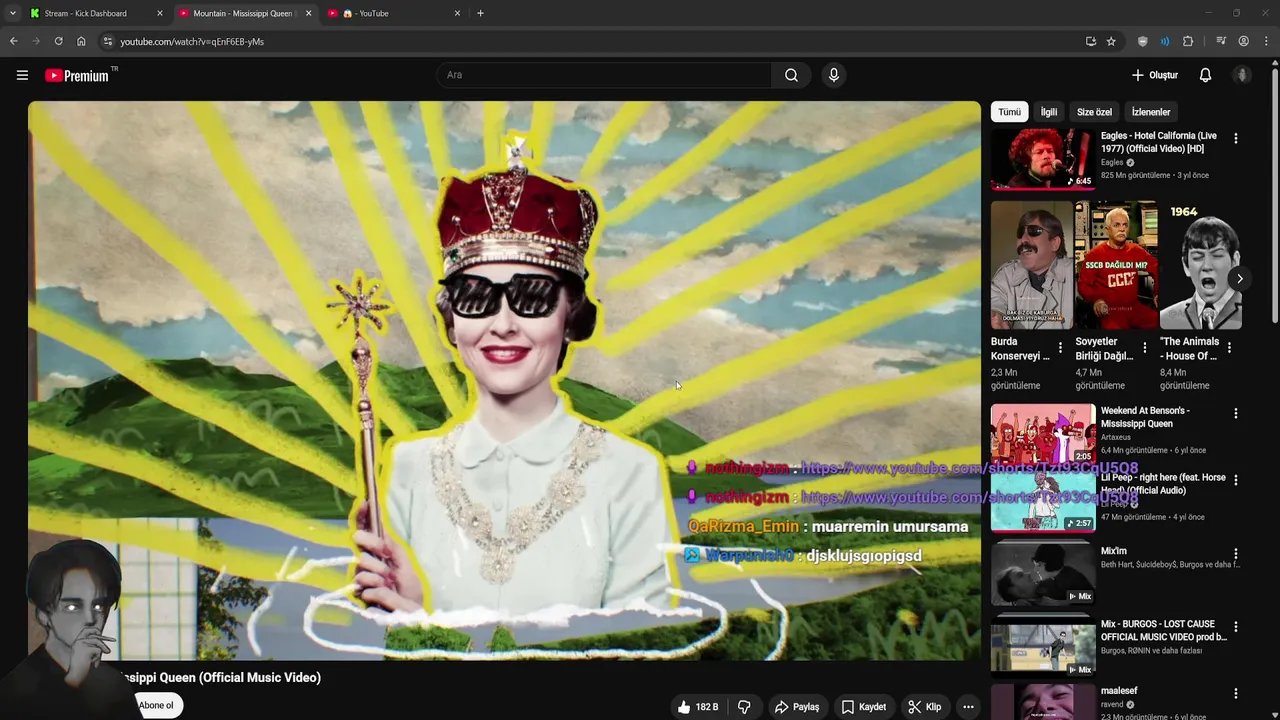This screenshot has height=720, width=1280.
Task: Reload the current page
Action: (x=58, y=41)
